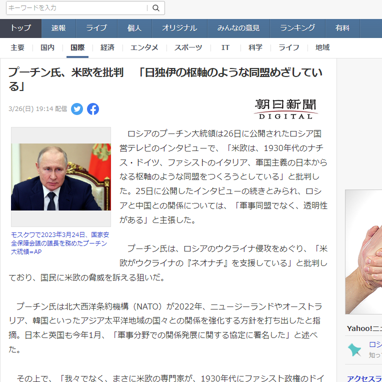Open the スポーツ category
The width and height of the screenshot is (382, 382).
point(188,48)
